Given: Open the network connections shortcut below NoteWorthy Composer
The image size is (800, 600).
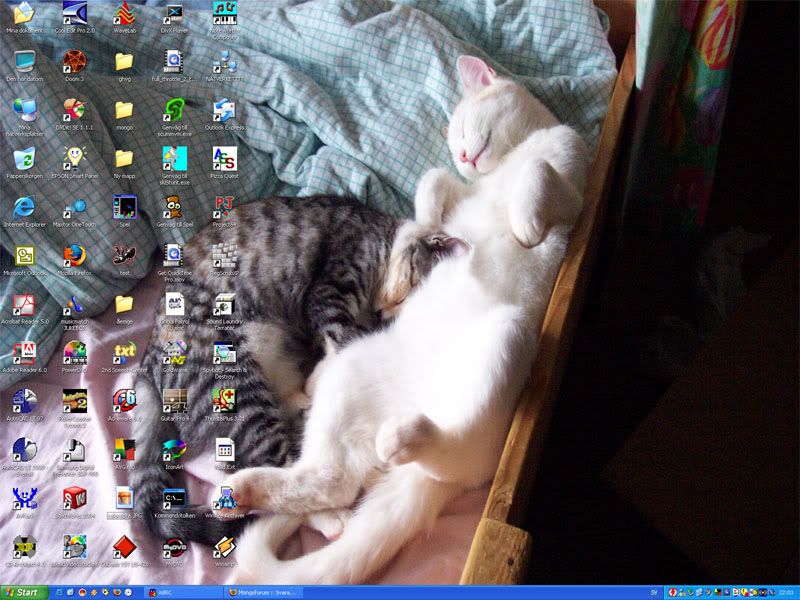Looking at the screenshot, I should point(224,62).
